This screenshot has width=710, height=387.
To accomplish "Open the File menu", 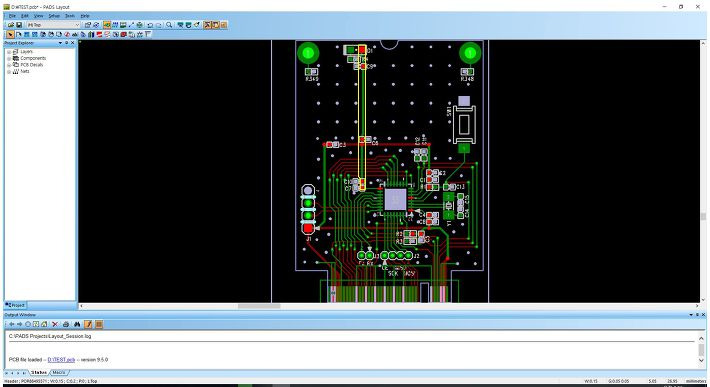I will 13,16.
